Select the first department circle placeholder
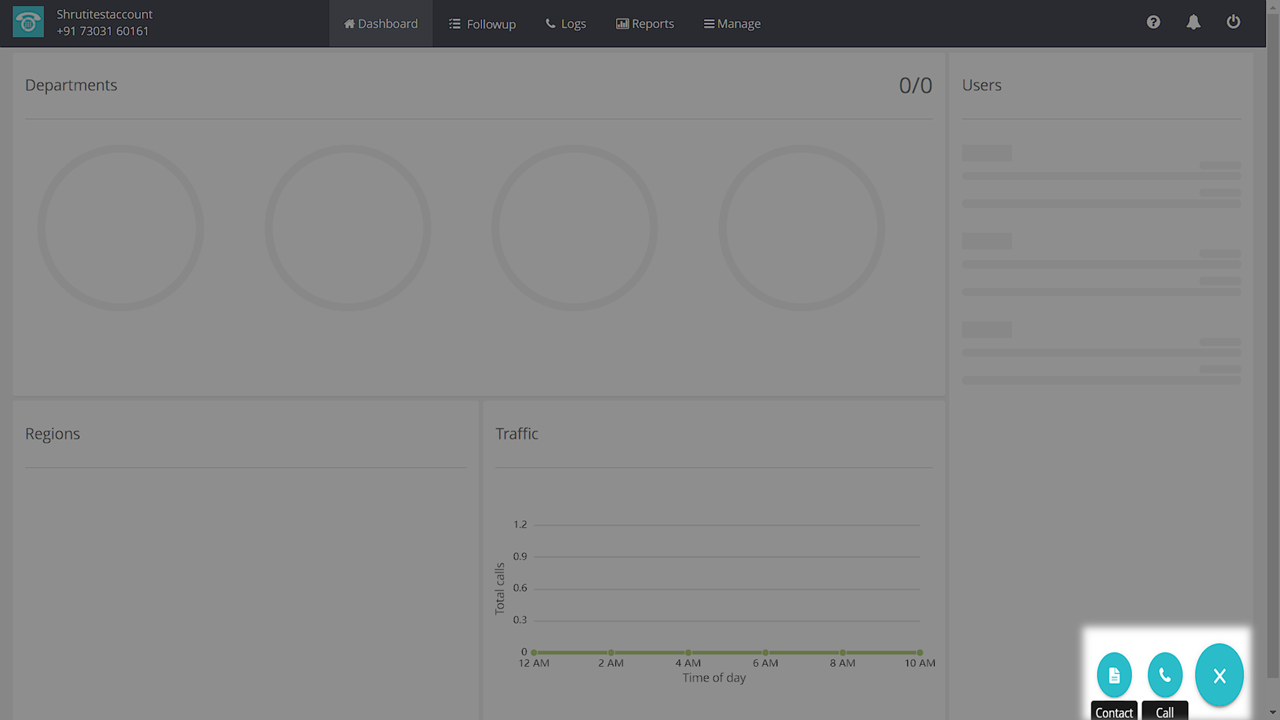The image size is (1280, 720). [121, 228]
